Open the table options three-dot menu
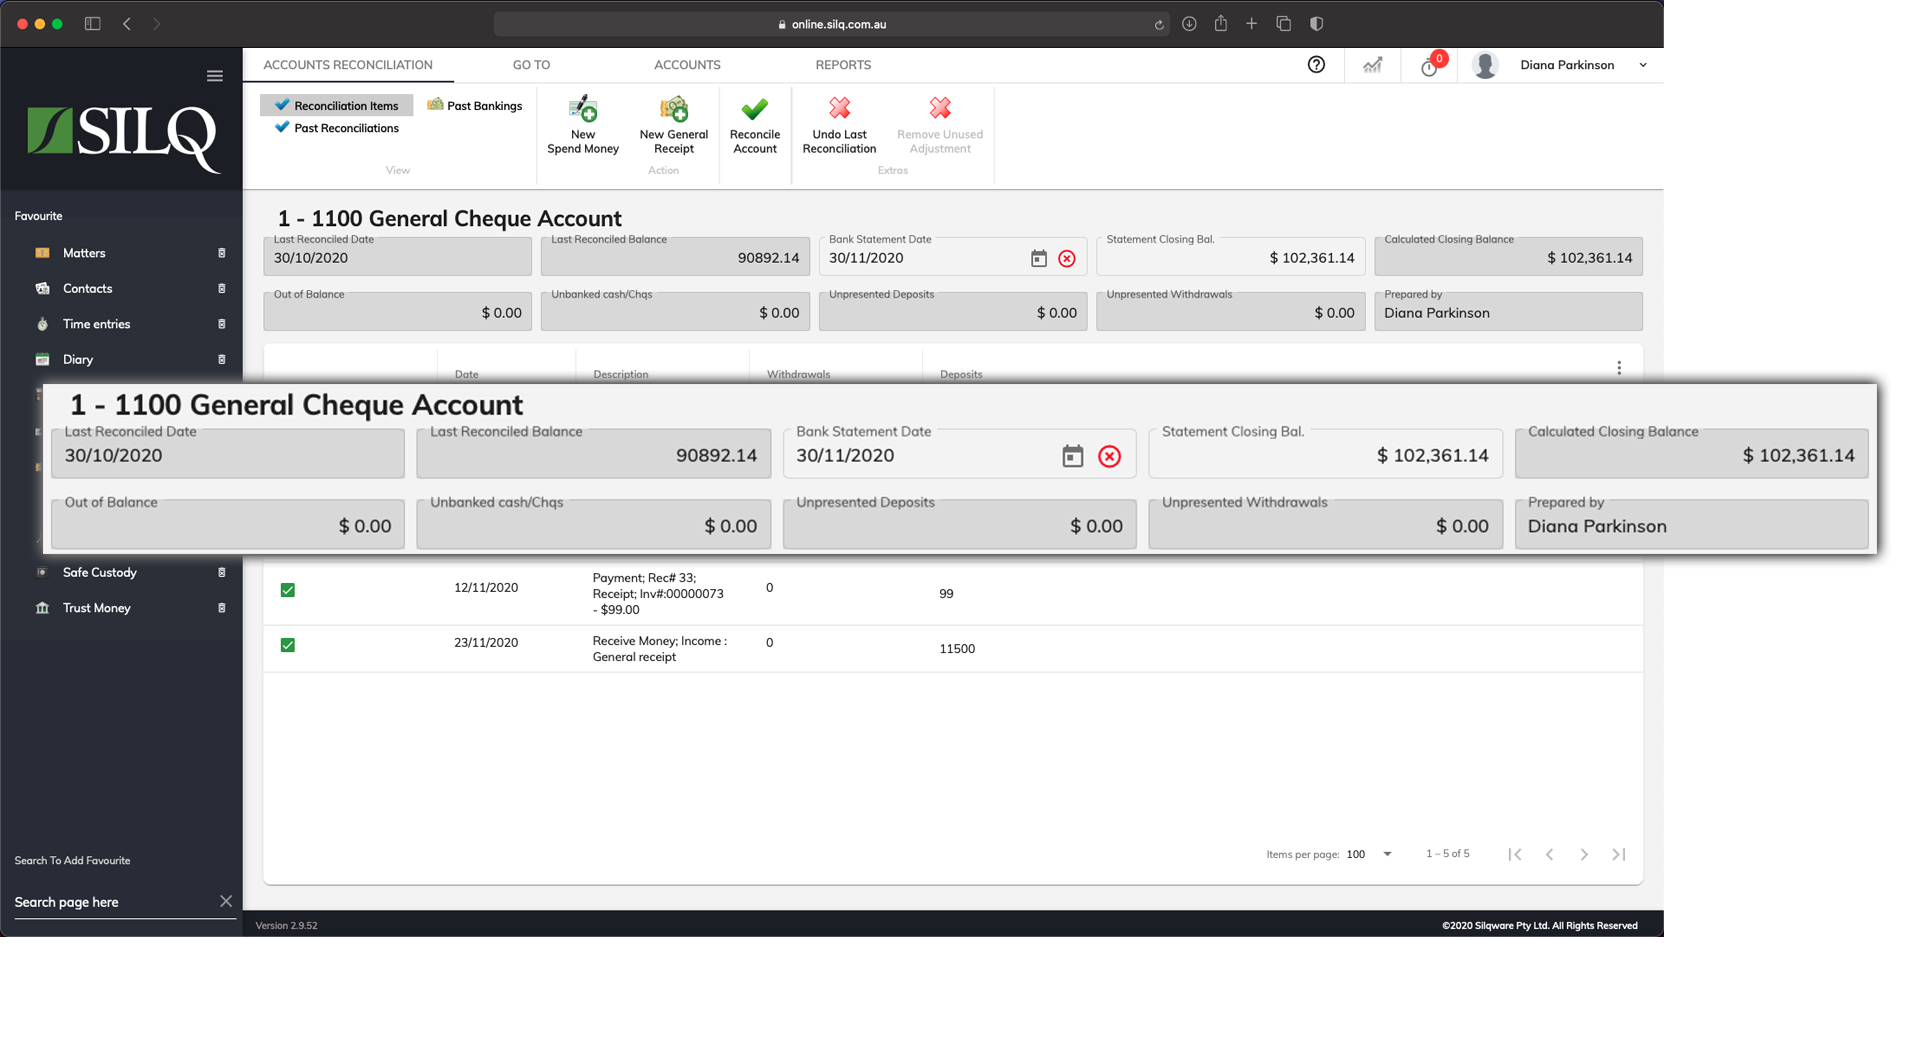This screenshot has width=1920, height=1056. click(x=1619, y=367)
